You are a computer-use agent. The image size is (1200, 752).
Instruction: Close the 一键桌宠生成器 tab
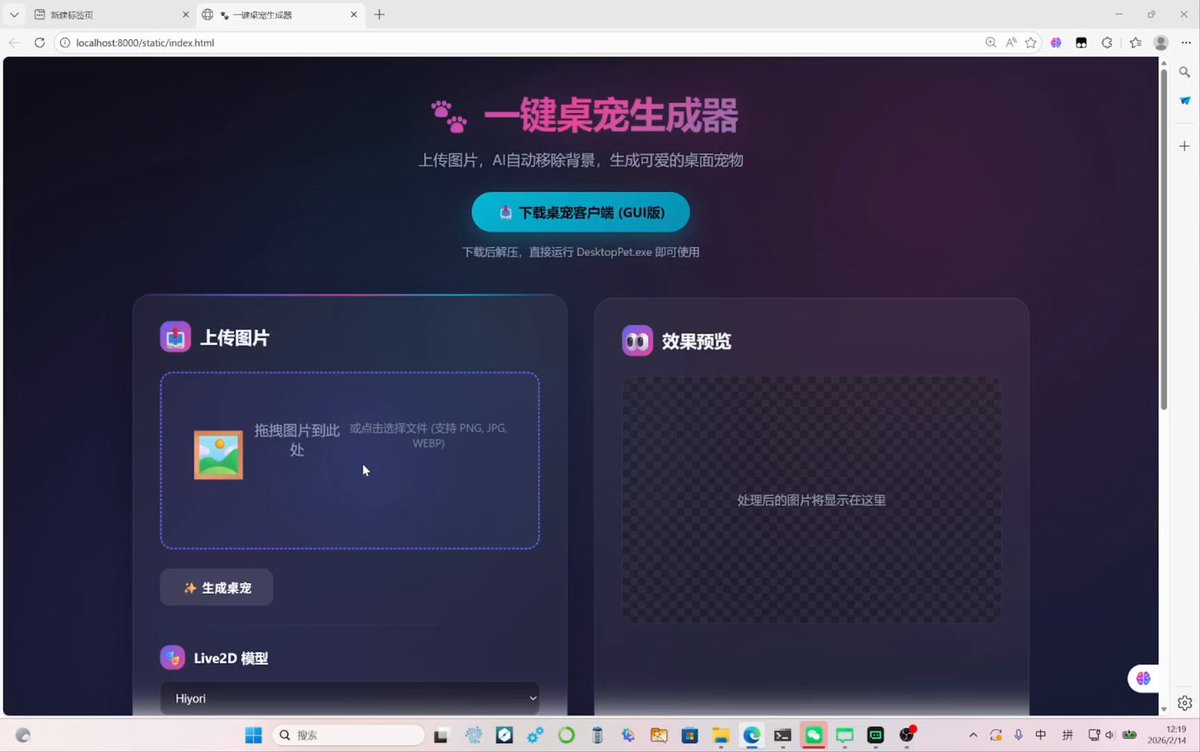[355, 15]
